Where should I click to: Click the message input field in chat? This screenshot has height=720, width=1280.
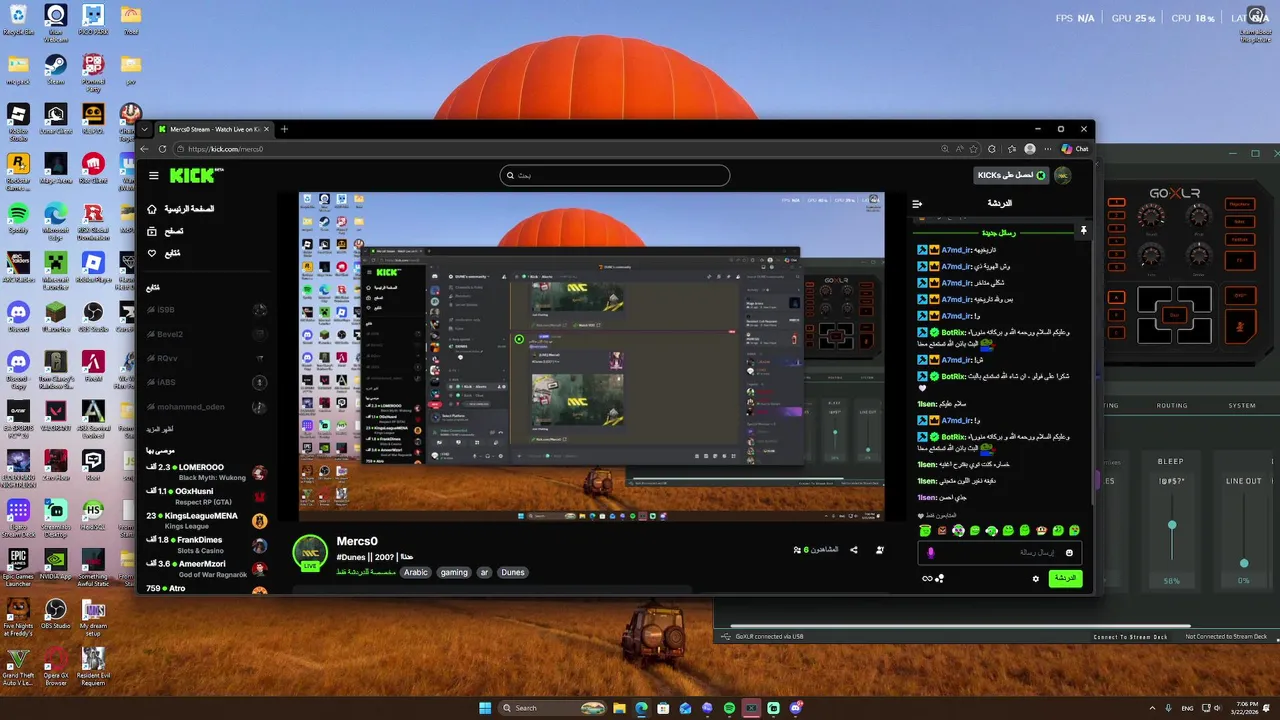tap(999, 552)
